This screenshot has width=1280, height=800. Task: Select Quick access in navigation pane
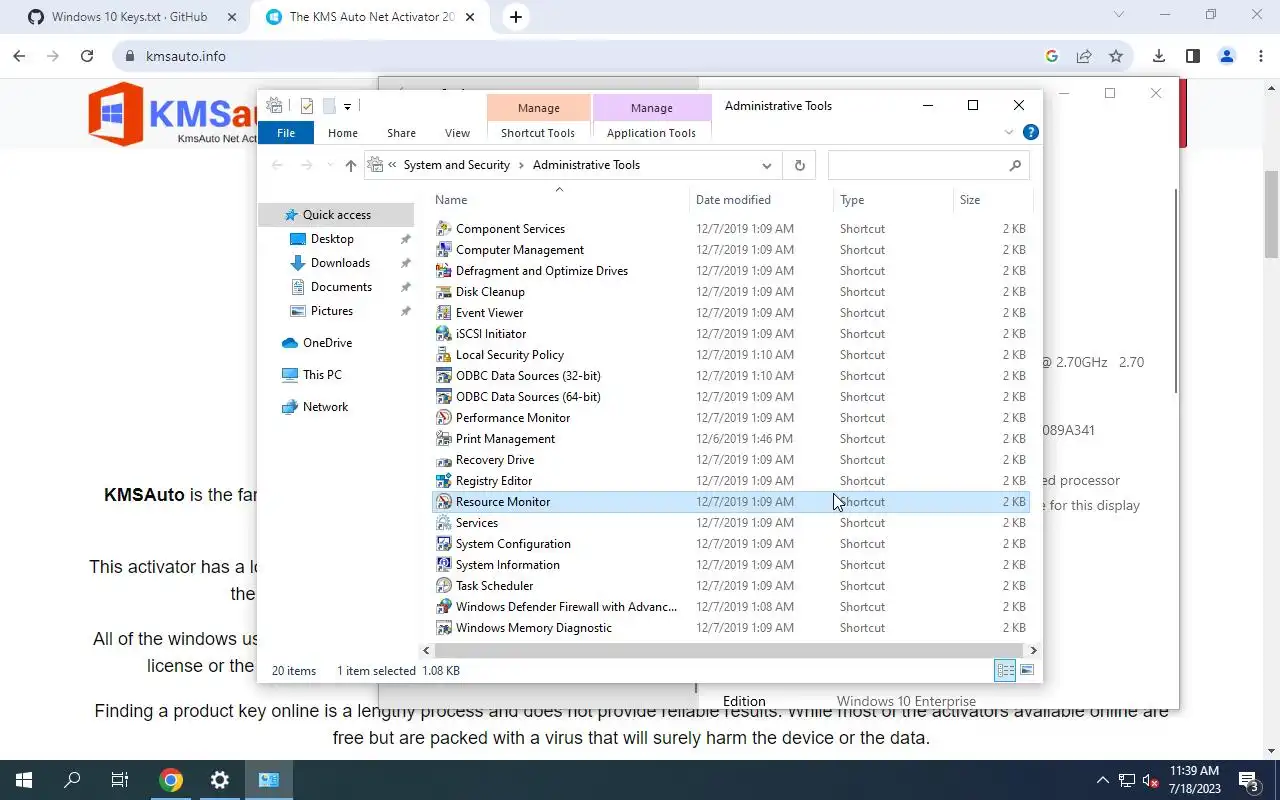click(336, 215)
